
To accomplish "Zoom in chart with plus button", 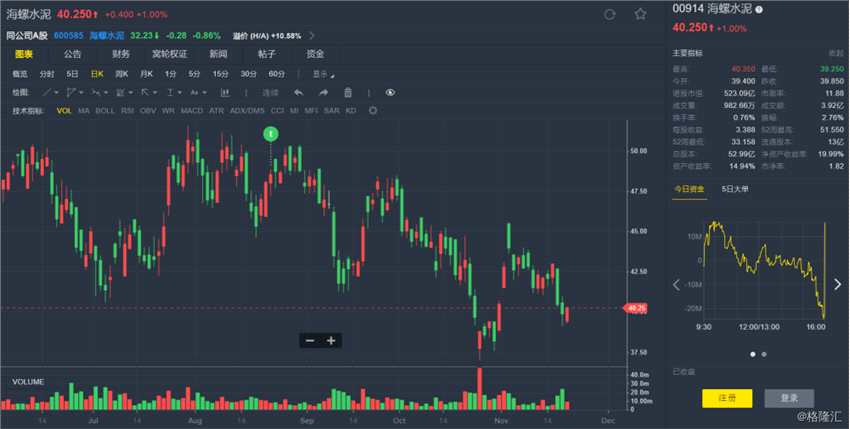I will (x=331, y=341).
